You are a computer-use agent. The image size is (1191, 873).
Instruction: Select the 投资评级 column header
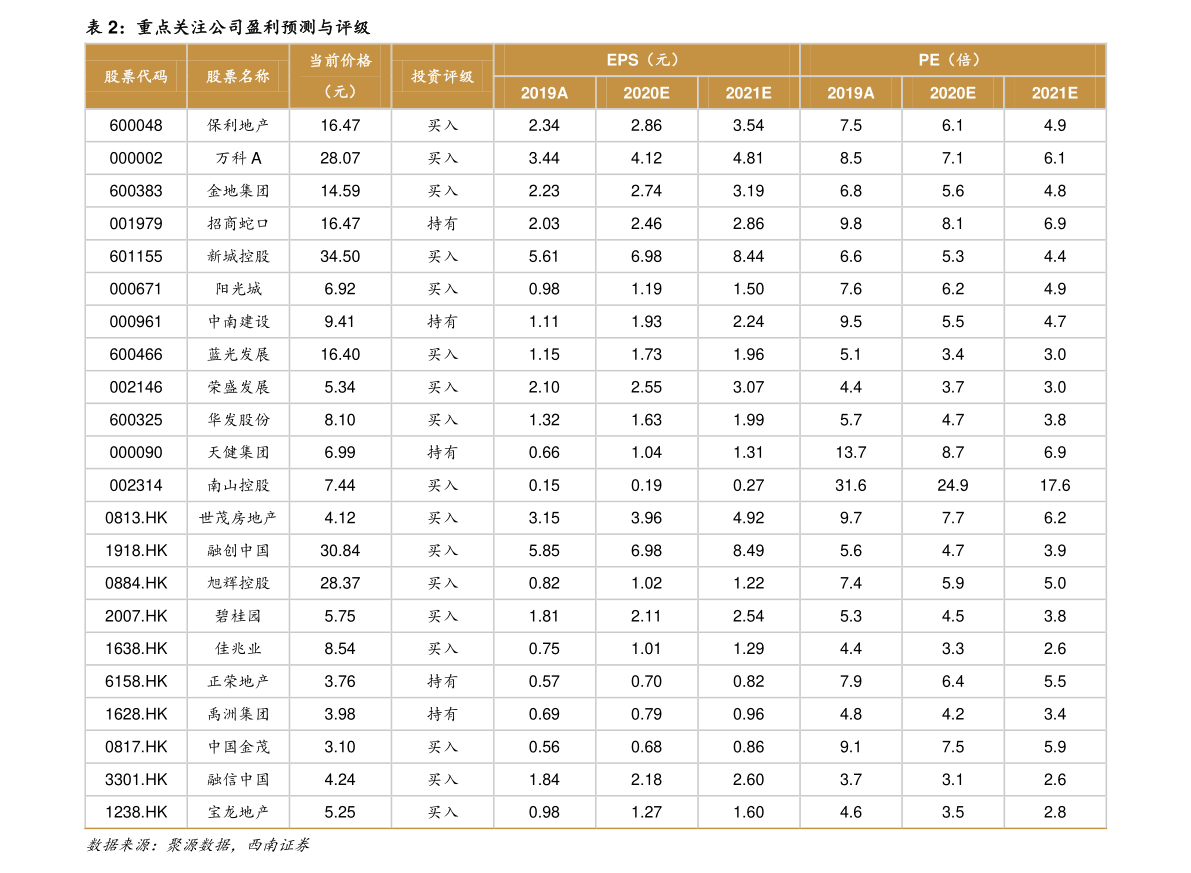pos(442,76)
